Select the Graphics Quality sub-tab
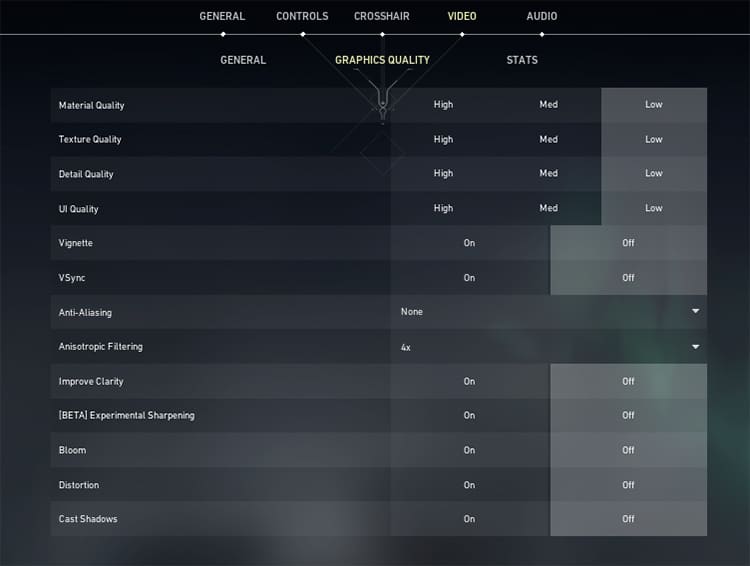750x566 pixels. coord(382,60)
